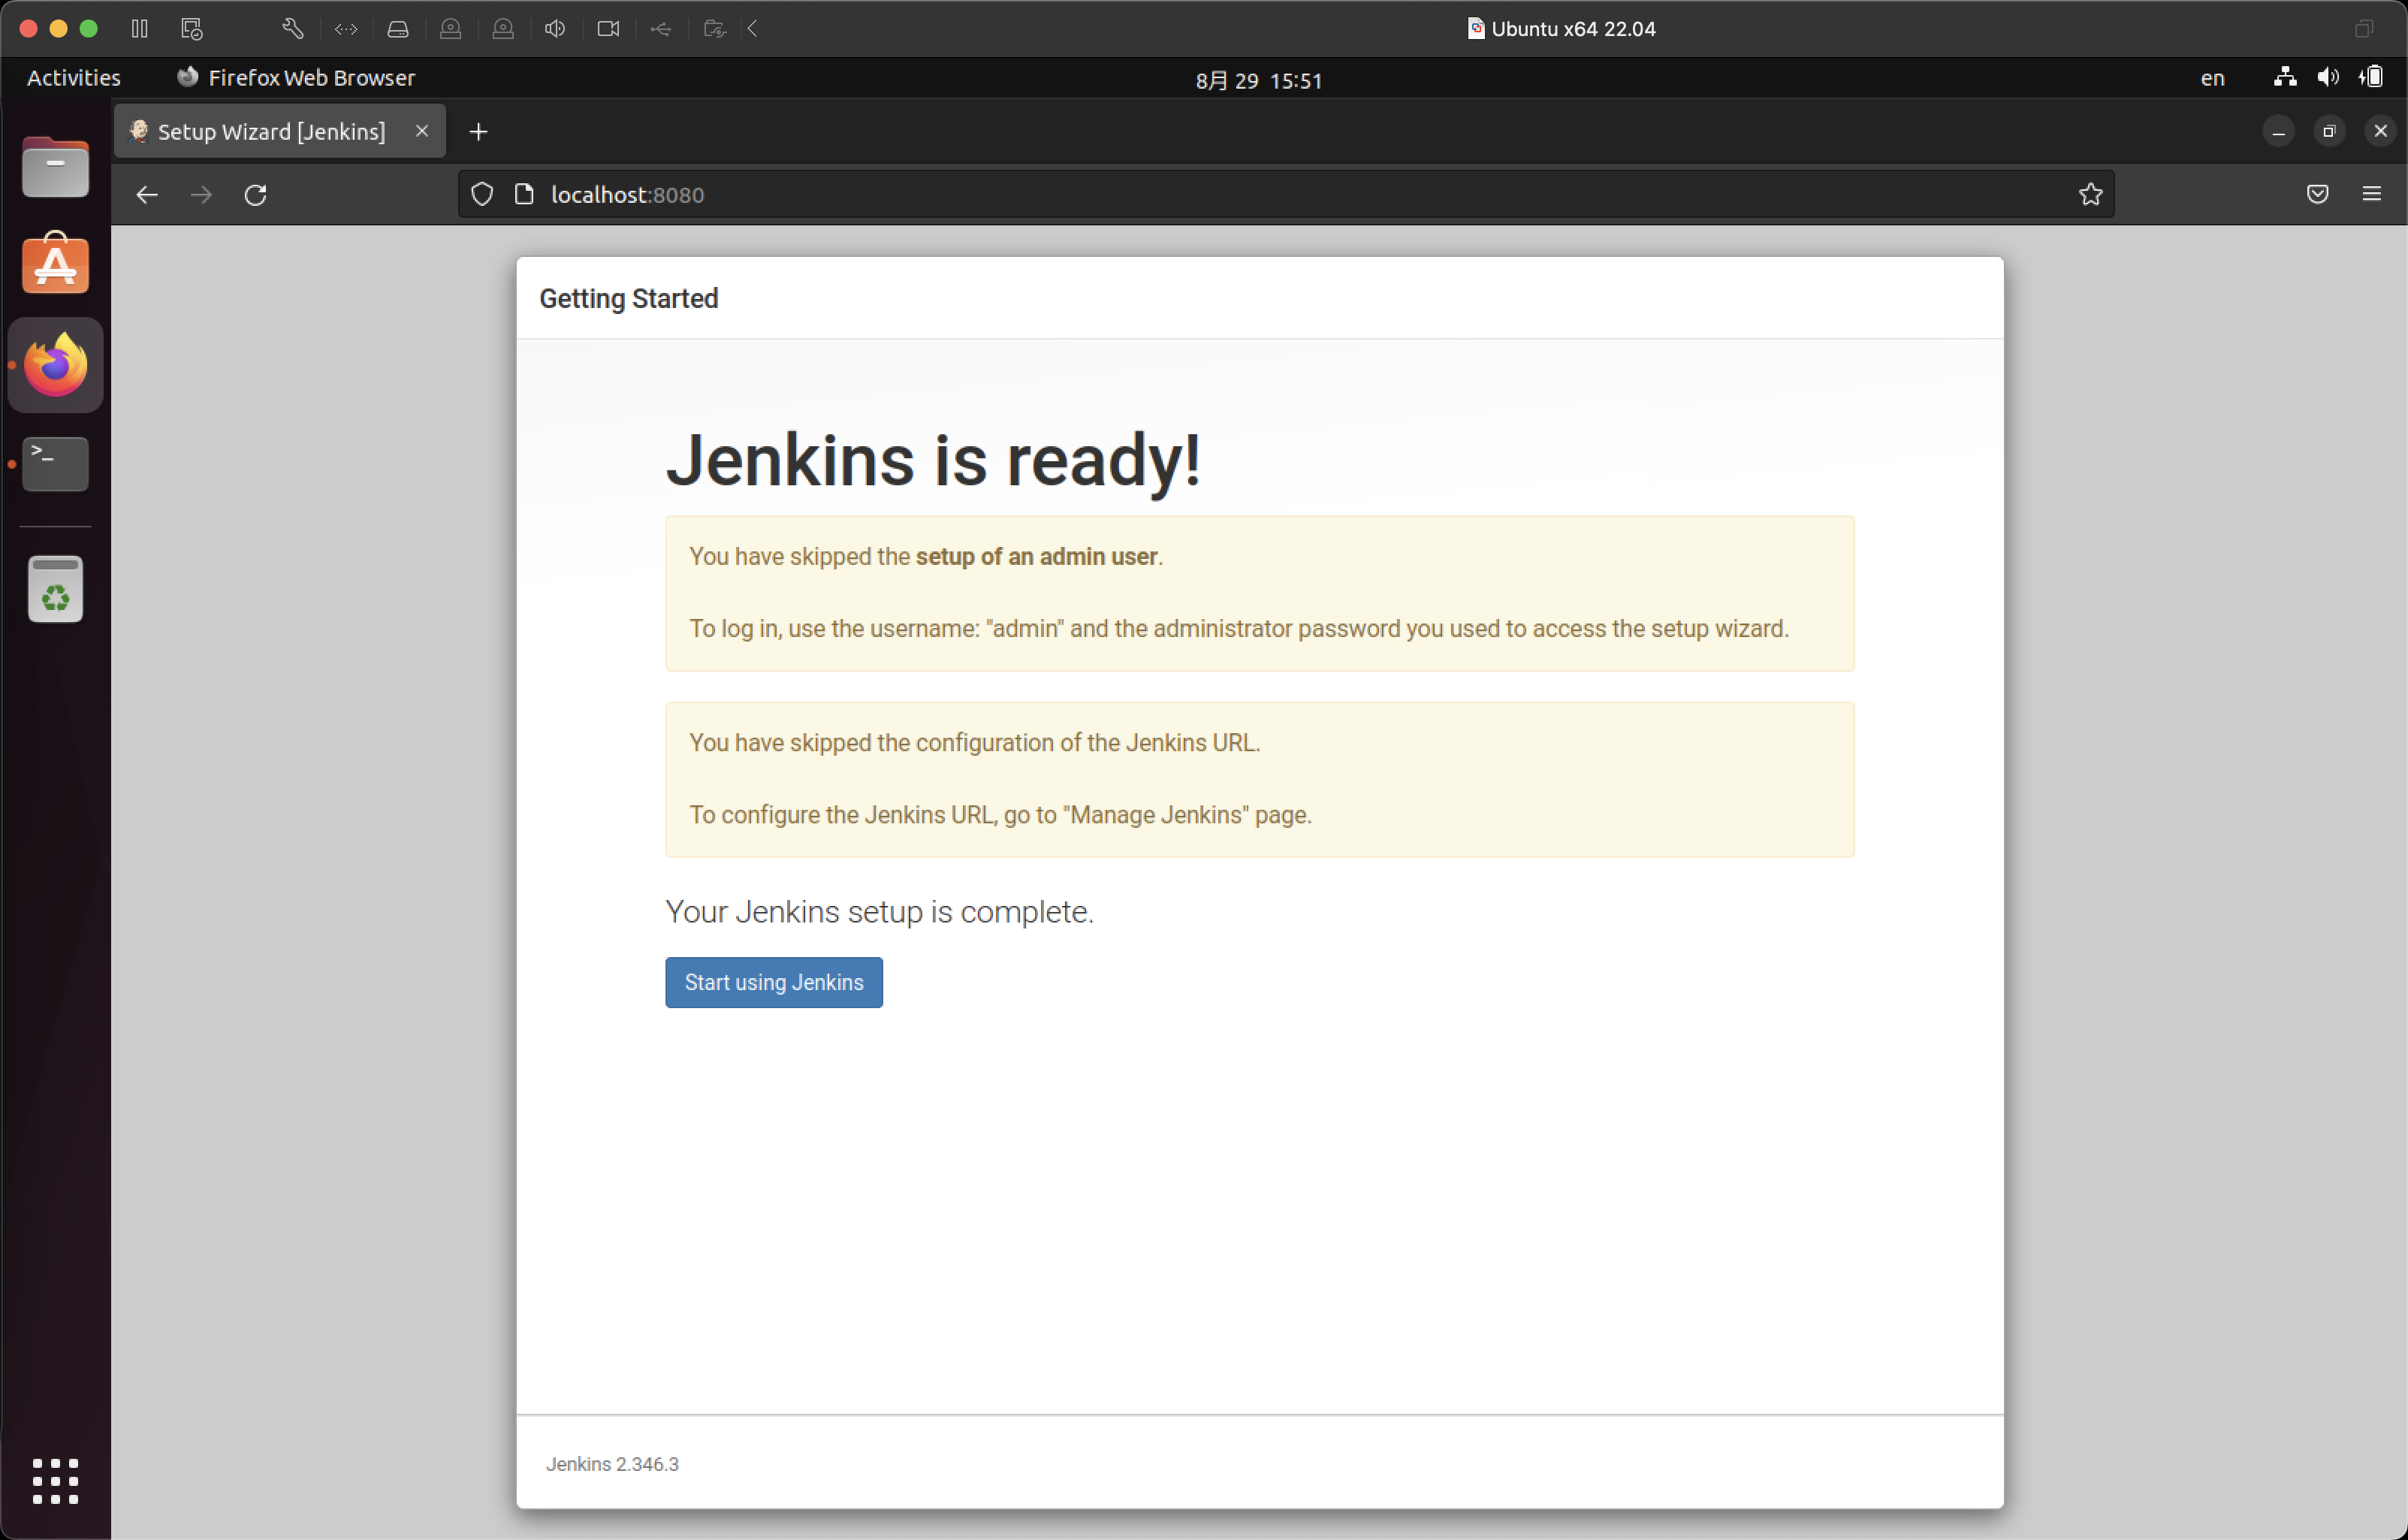Open Terminal from the dock
Screen dimensions: 2408x1540
pos(55,463)
